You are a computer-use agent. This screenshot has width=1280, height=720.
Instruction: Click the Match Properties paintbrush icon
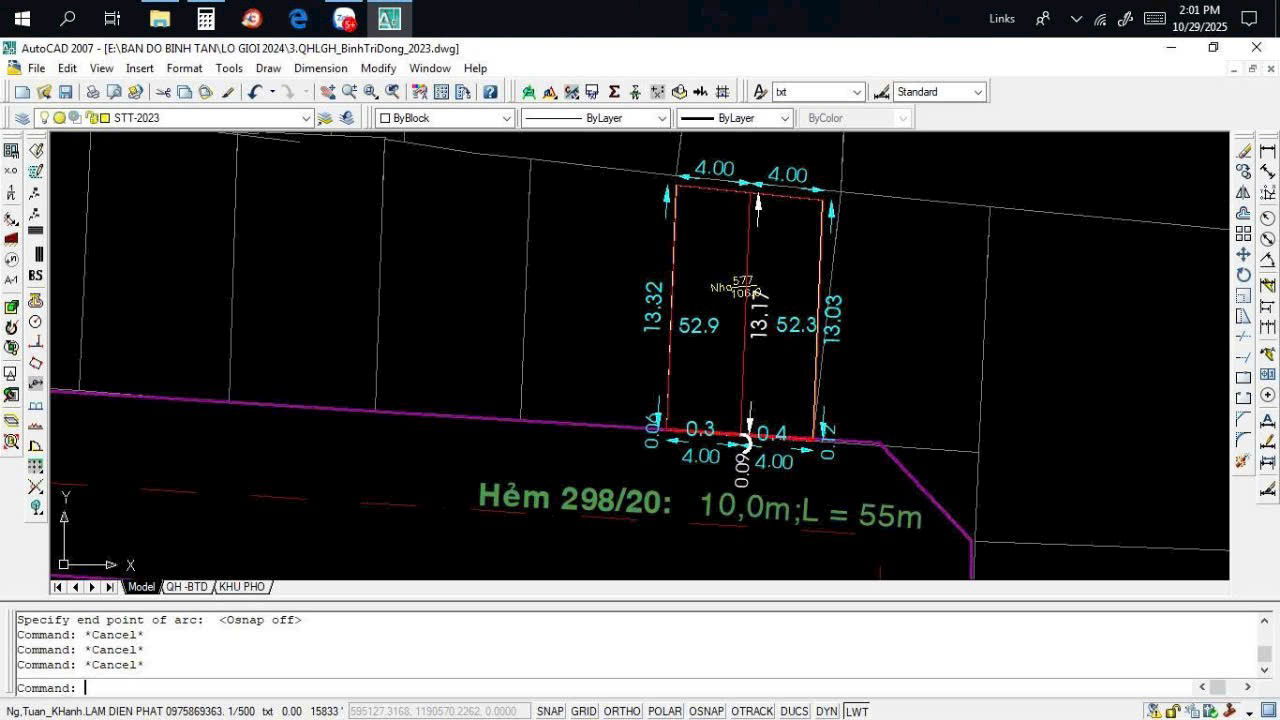click(x=228, y=92)
